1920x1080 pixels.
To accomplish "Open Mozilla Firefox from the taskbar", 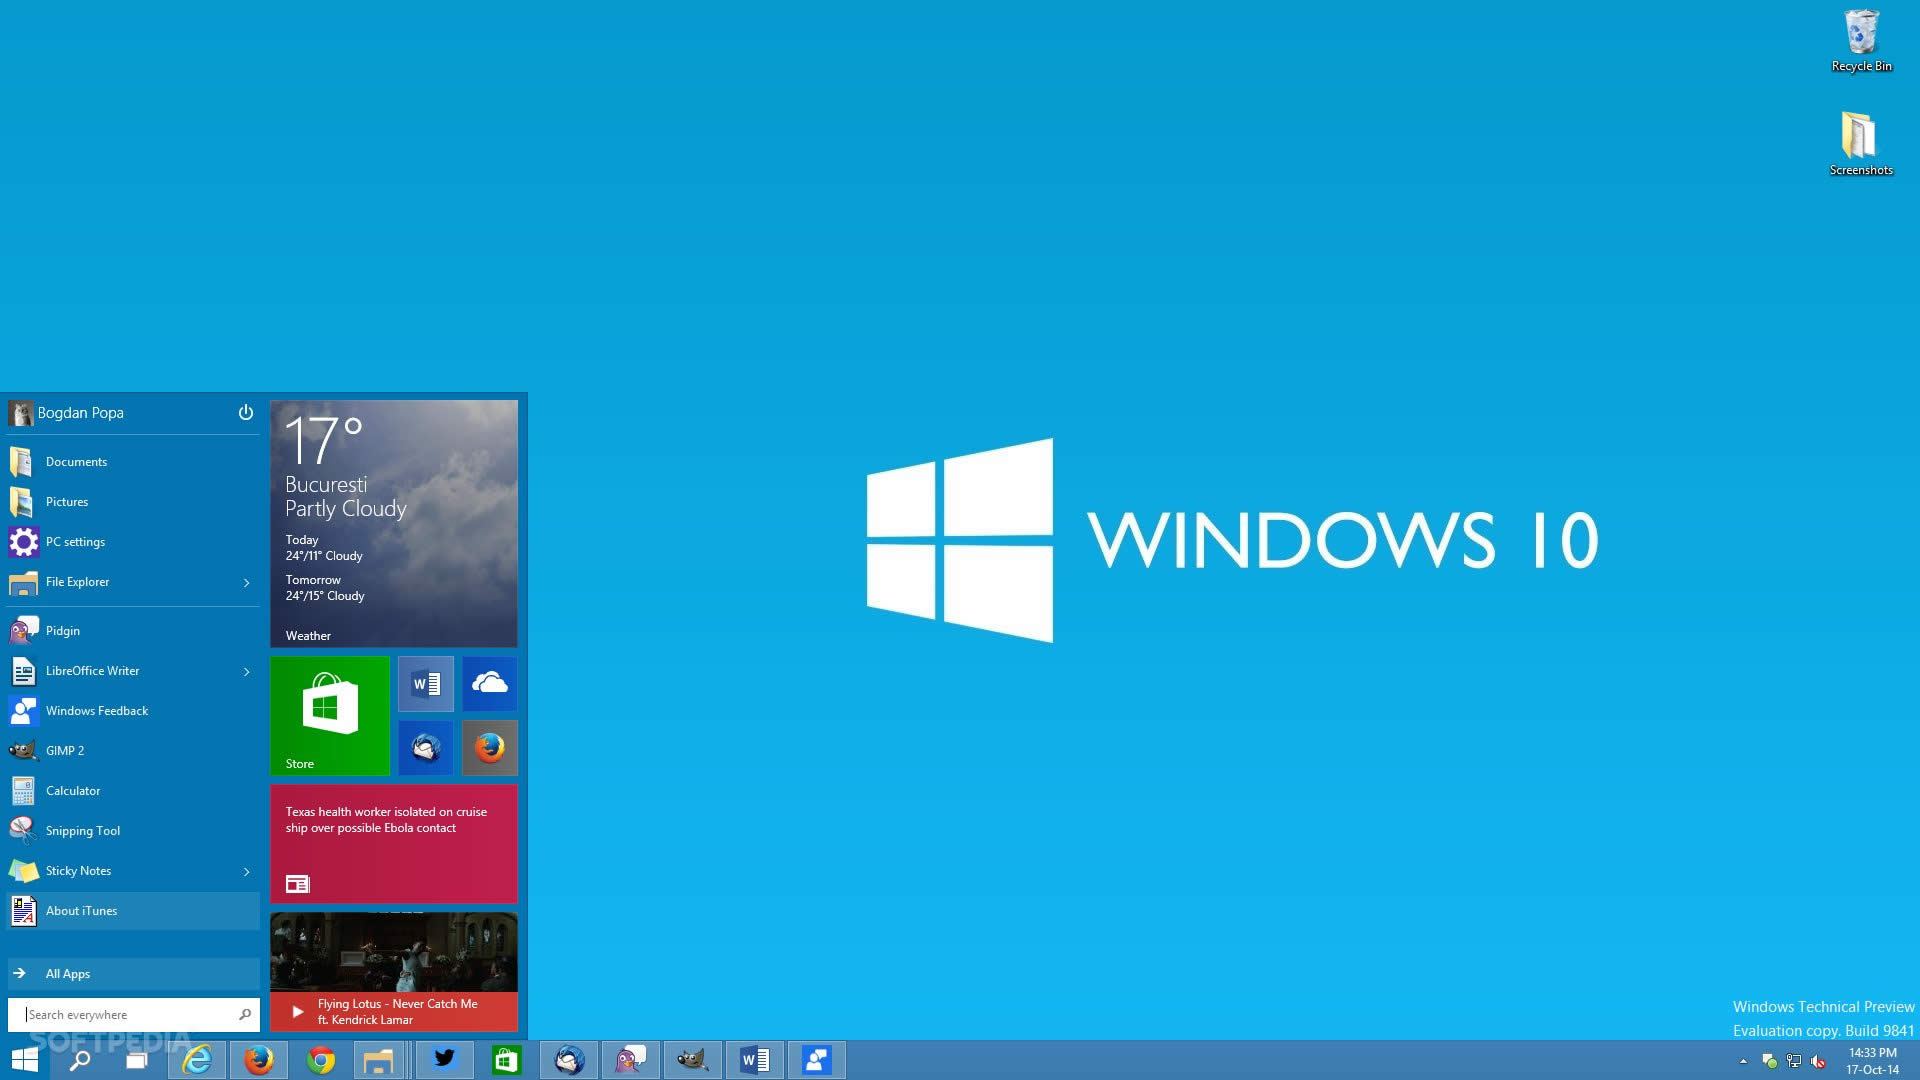I will [258, 1059].
